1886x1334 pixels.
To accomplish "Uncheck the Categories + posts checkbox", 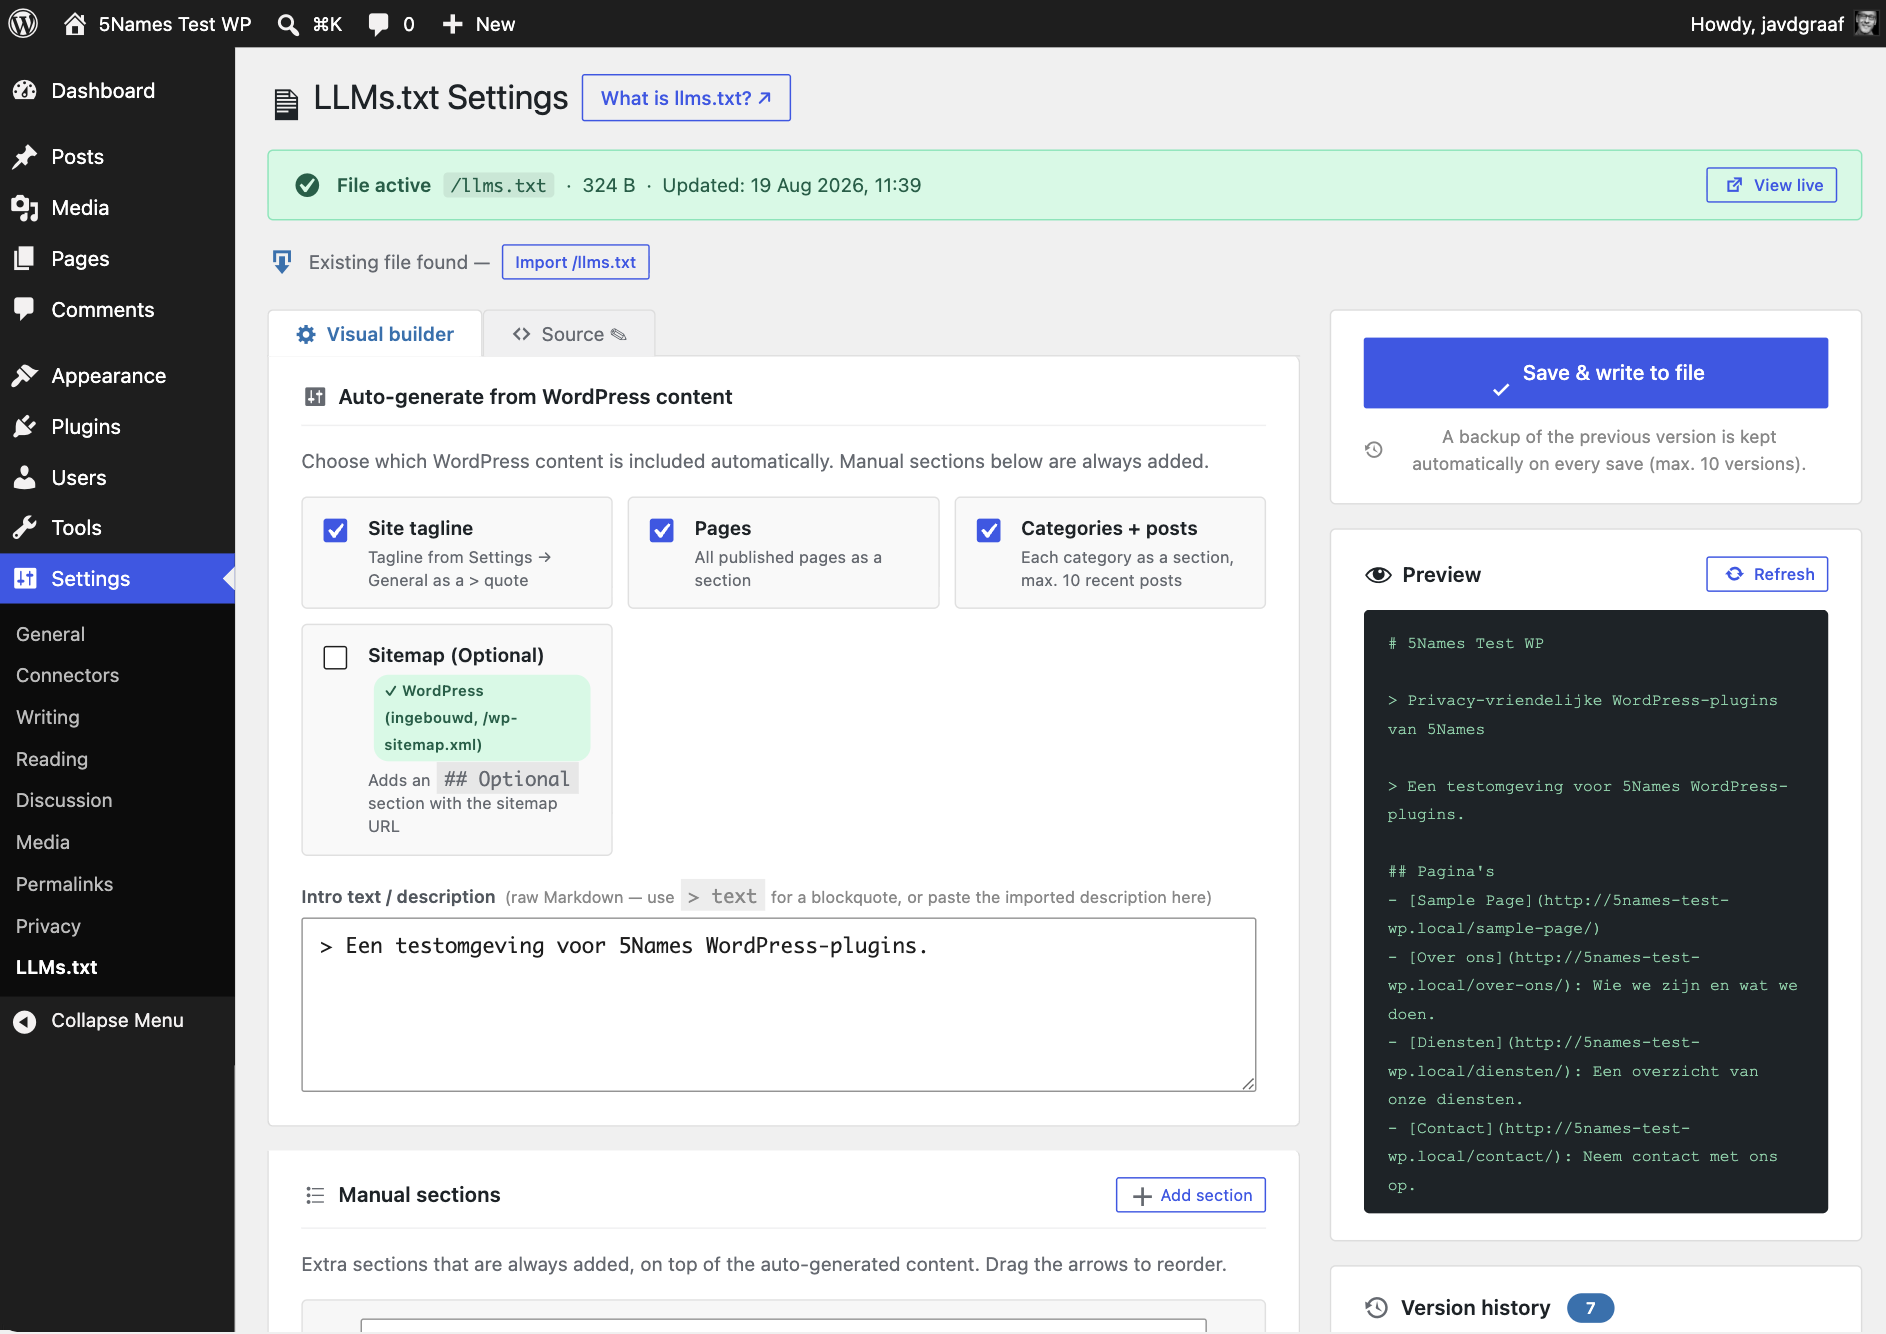I will coord(989,530).
